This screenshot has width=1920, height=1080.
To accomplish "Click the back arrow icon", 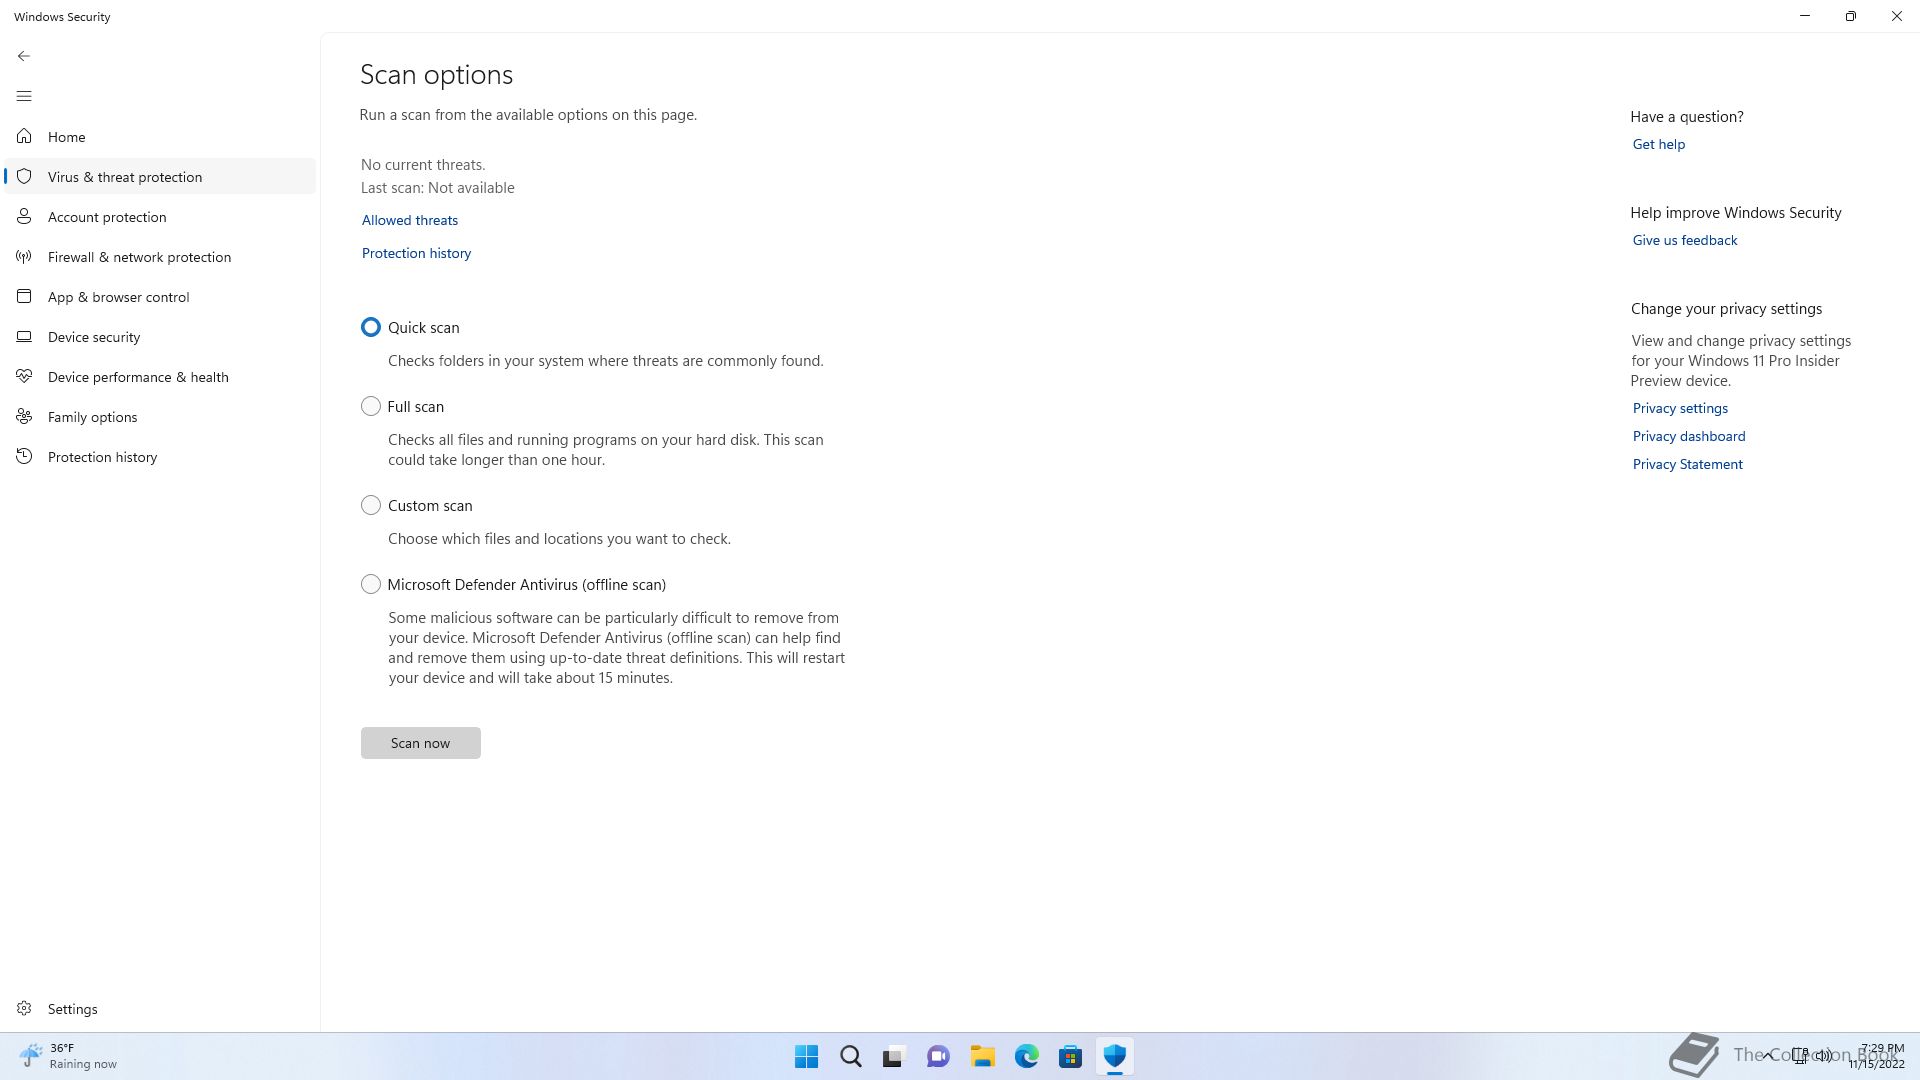I will pos(24,56).
